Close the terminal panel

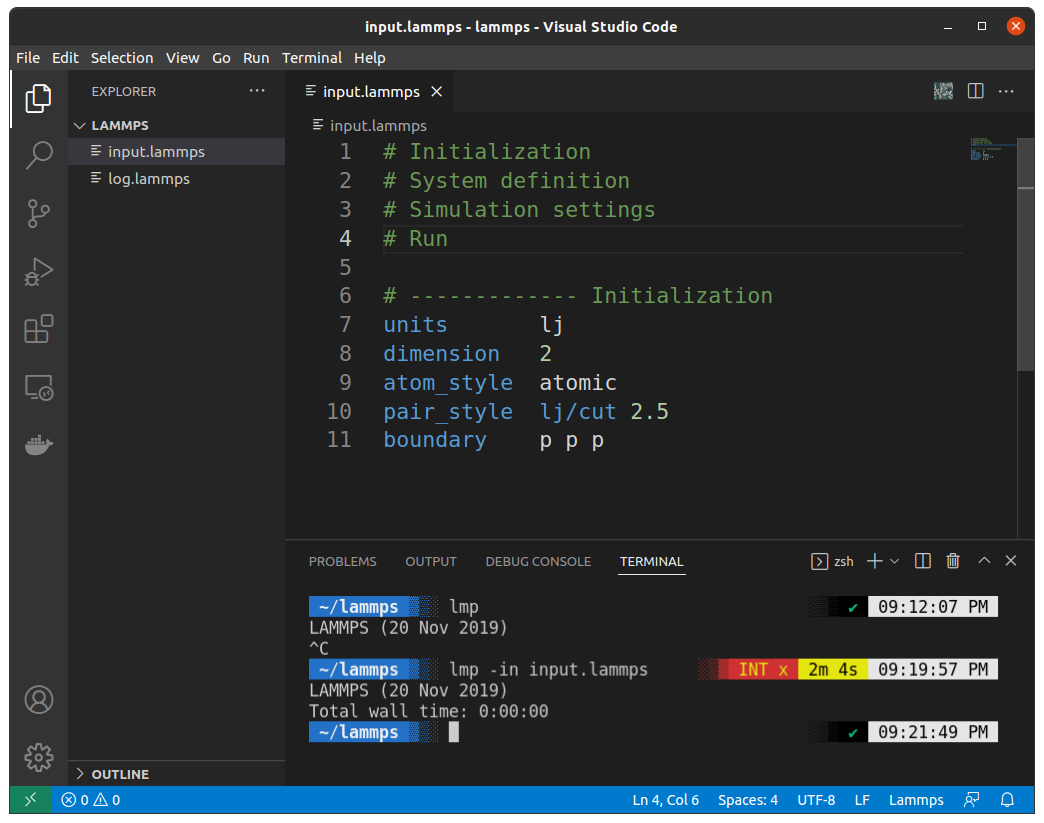coord(1011,561)
